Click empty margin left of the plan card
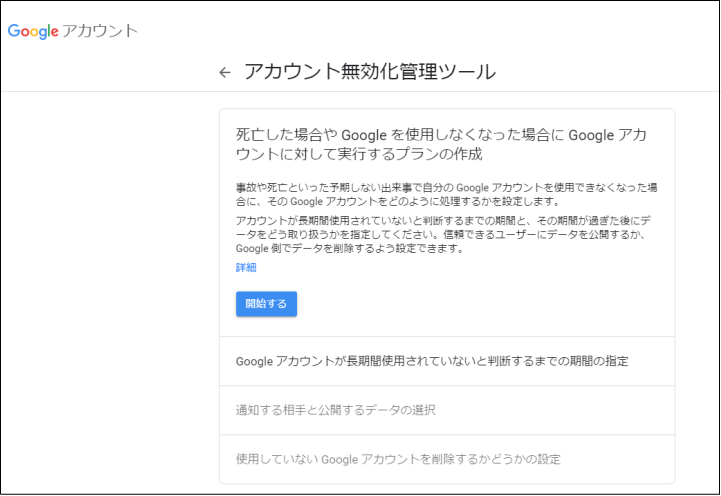Image resolution: width=721 pixels, height=496 pixels. pyautogui.click(x=110, y=300)
